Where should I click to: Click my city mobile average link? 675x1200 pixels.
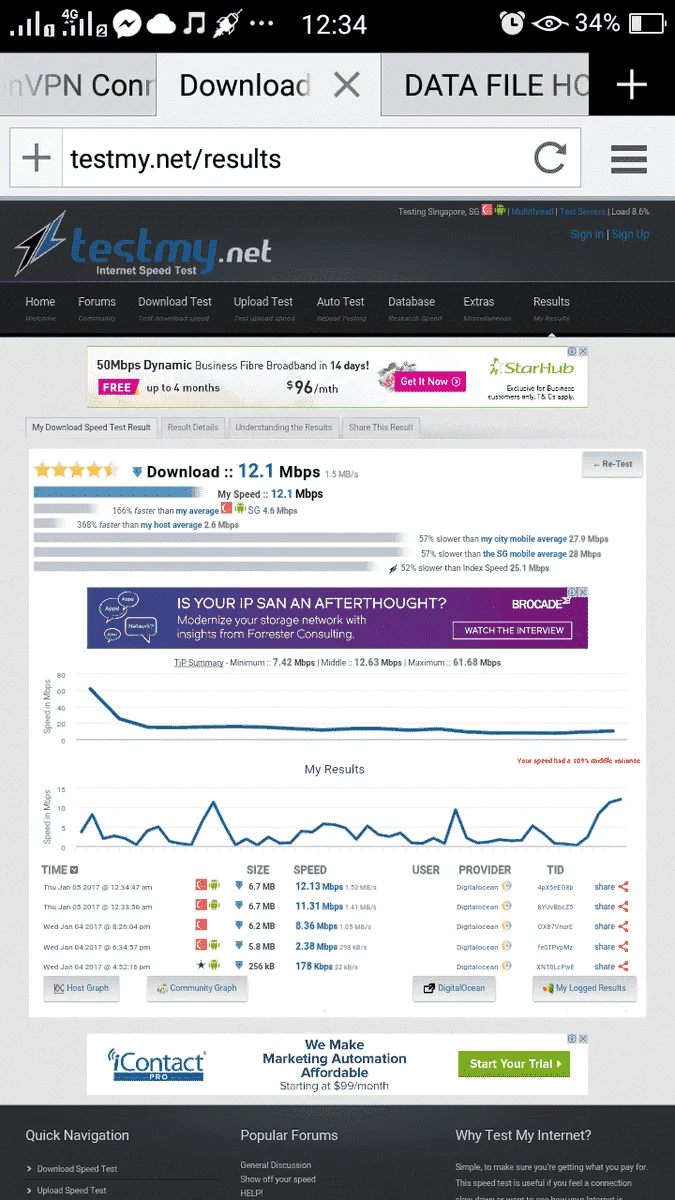pos(523,539)
